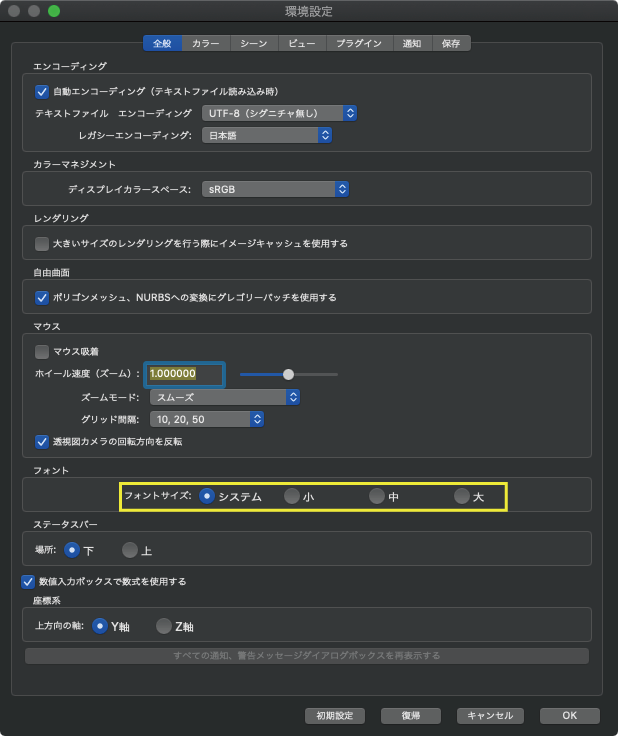Choose Z軸 as the up axis

click(x=164, y=626)
